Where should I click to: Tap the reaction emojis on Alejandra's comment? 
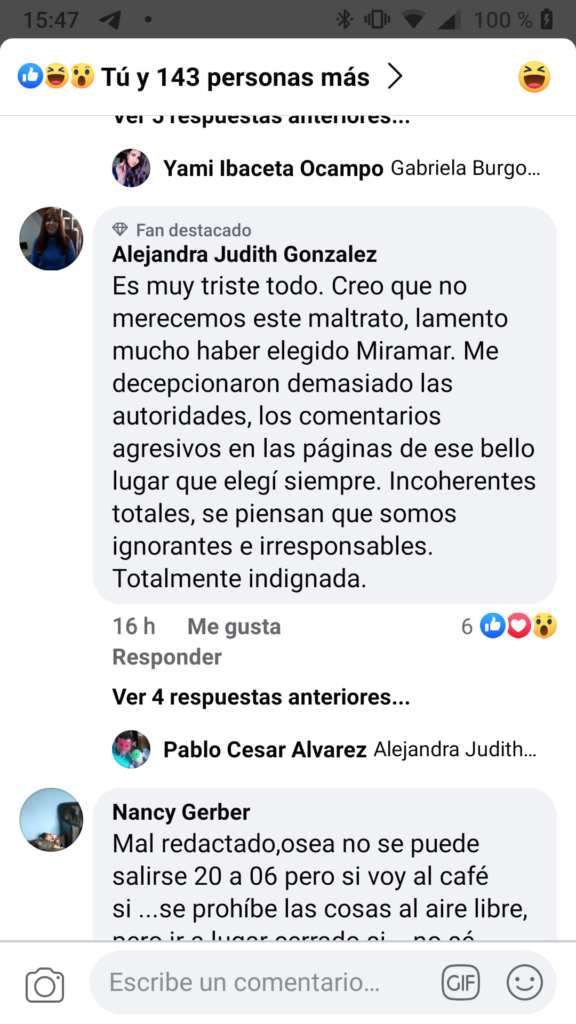(x=519, y=626)
